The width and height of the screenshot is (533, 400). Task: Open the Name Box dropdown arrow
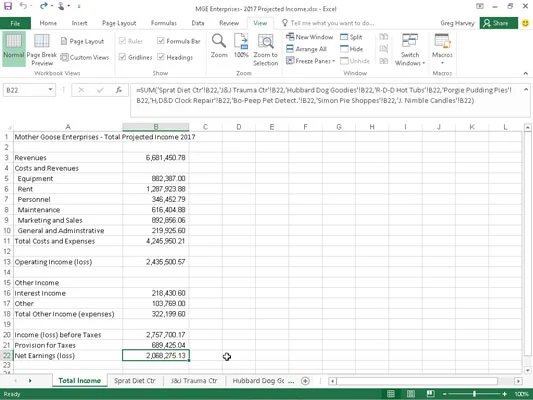tap(50, 90)
